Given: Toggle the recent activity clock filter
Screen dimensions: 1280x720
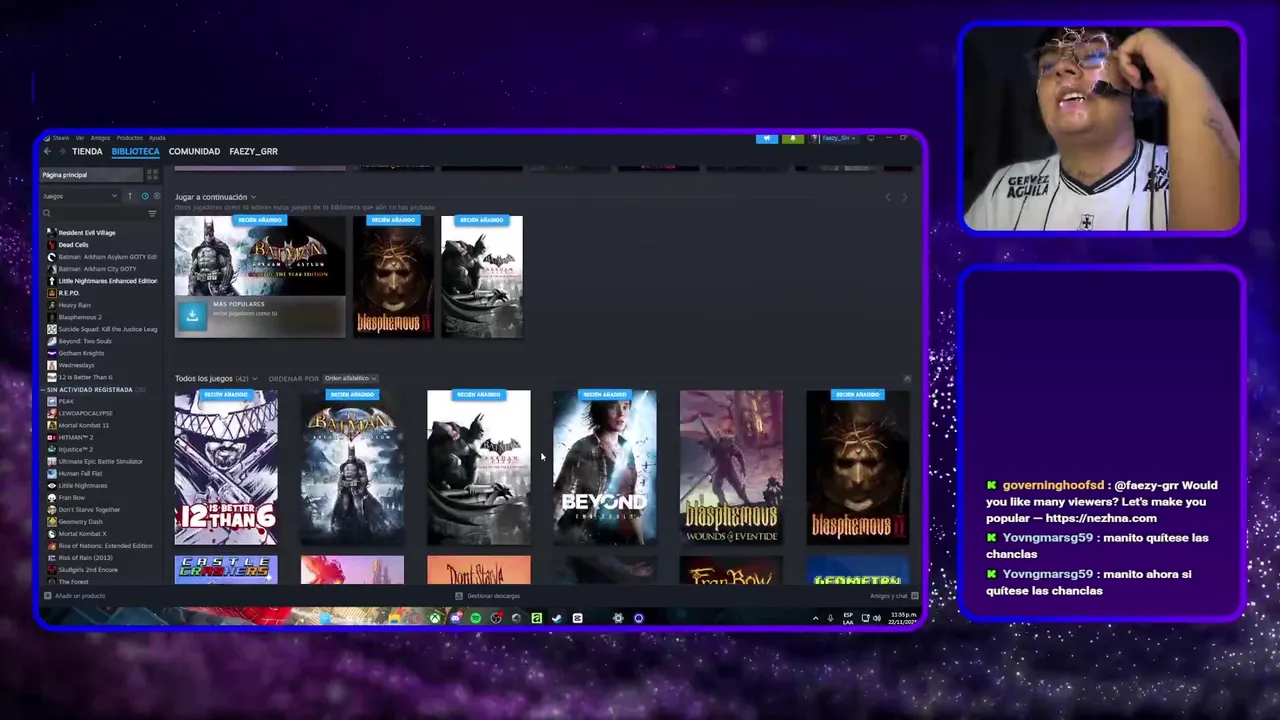Looking at the screenshot, I should point(144,196).
